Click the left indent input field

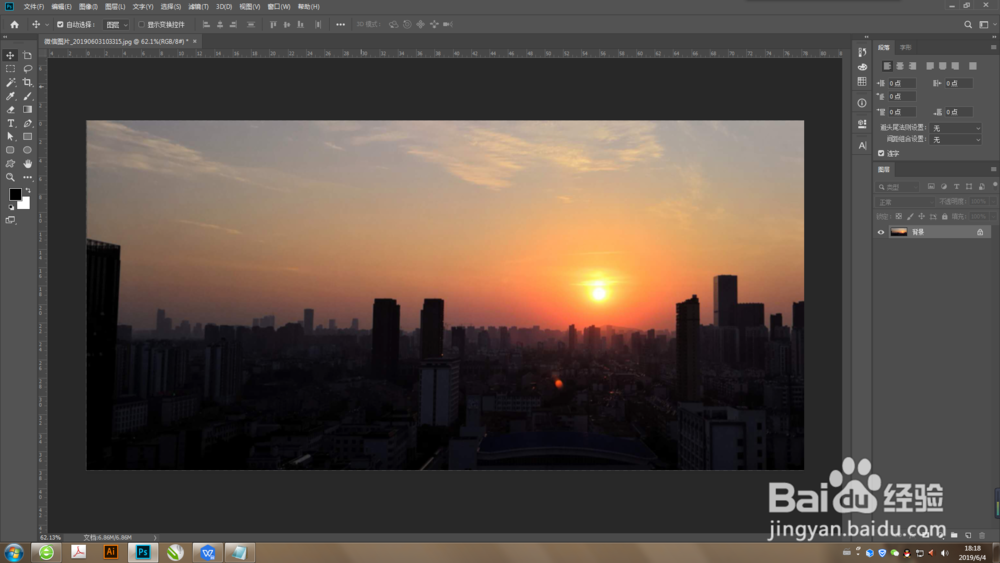[x=902, y=84]
